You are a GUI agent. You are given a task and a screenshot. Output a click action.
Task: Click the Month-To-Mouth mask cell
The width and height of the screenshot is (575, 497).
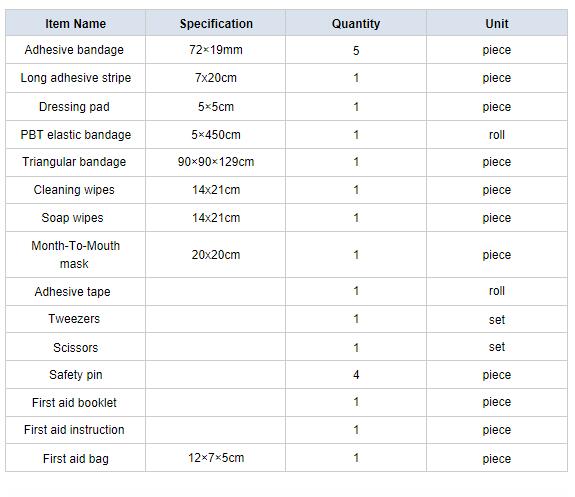tap(76, 255)
